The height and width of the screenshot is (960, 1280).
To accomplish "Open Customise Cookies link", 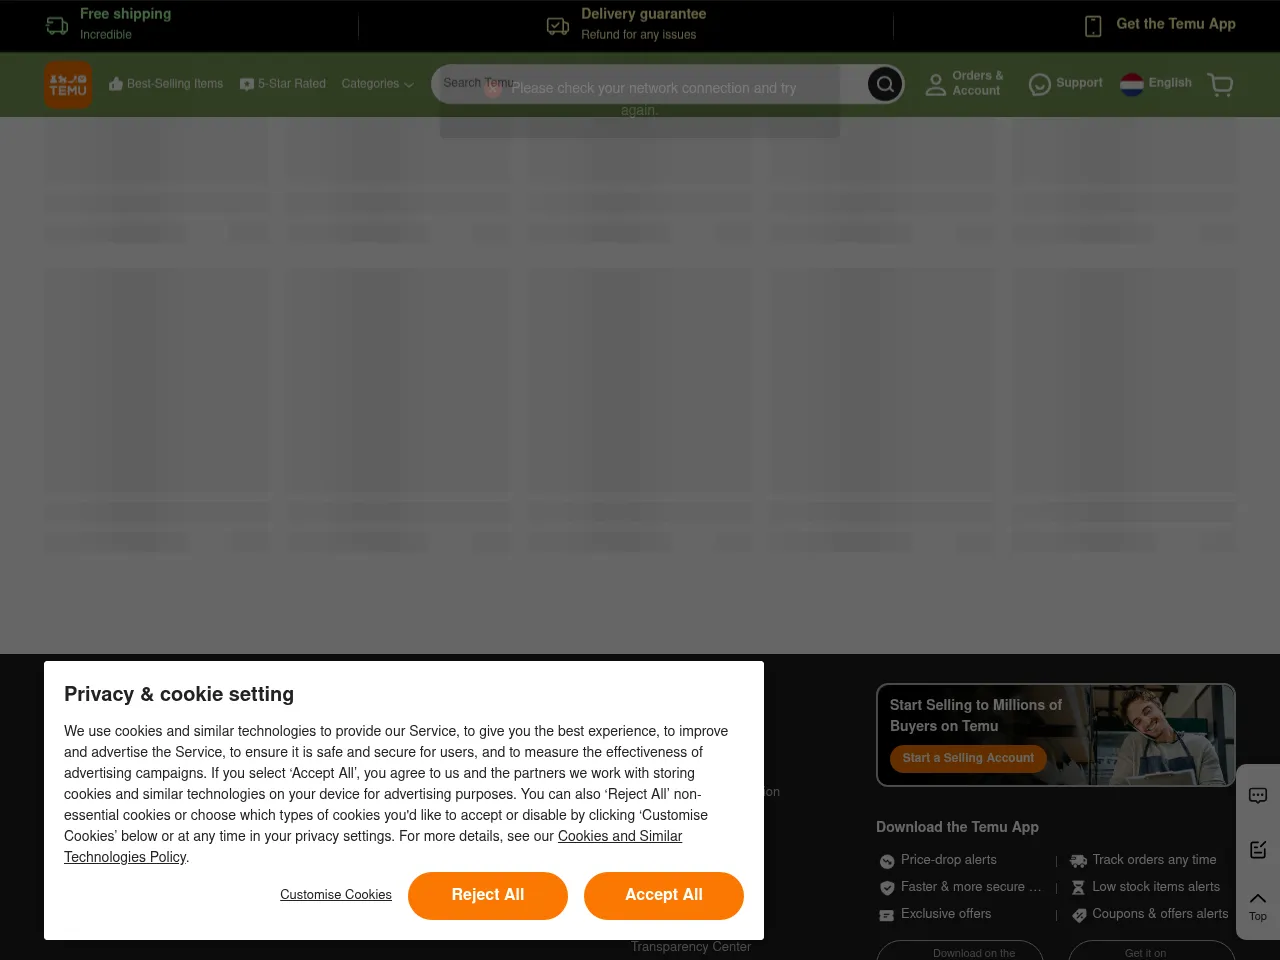I will coord(336,895).
